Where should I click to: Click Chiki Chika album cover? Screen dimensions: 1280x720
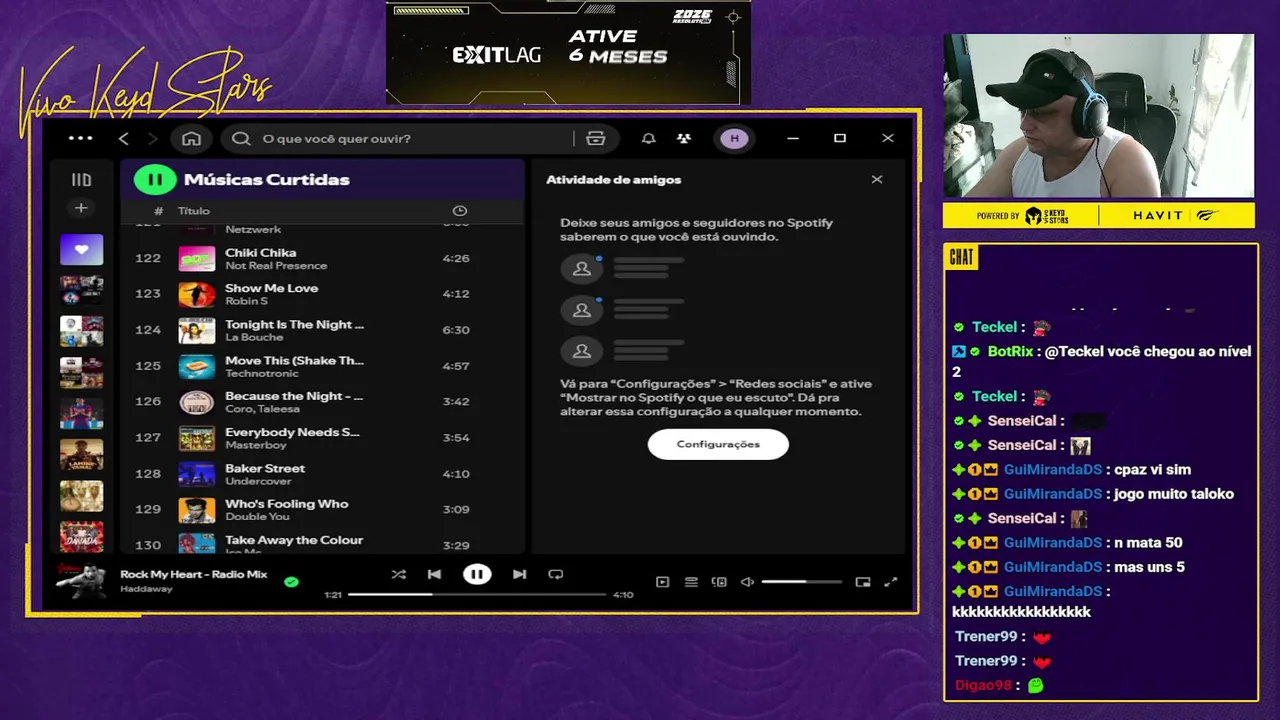tap(197, 258)
